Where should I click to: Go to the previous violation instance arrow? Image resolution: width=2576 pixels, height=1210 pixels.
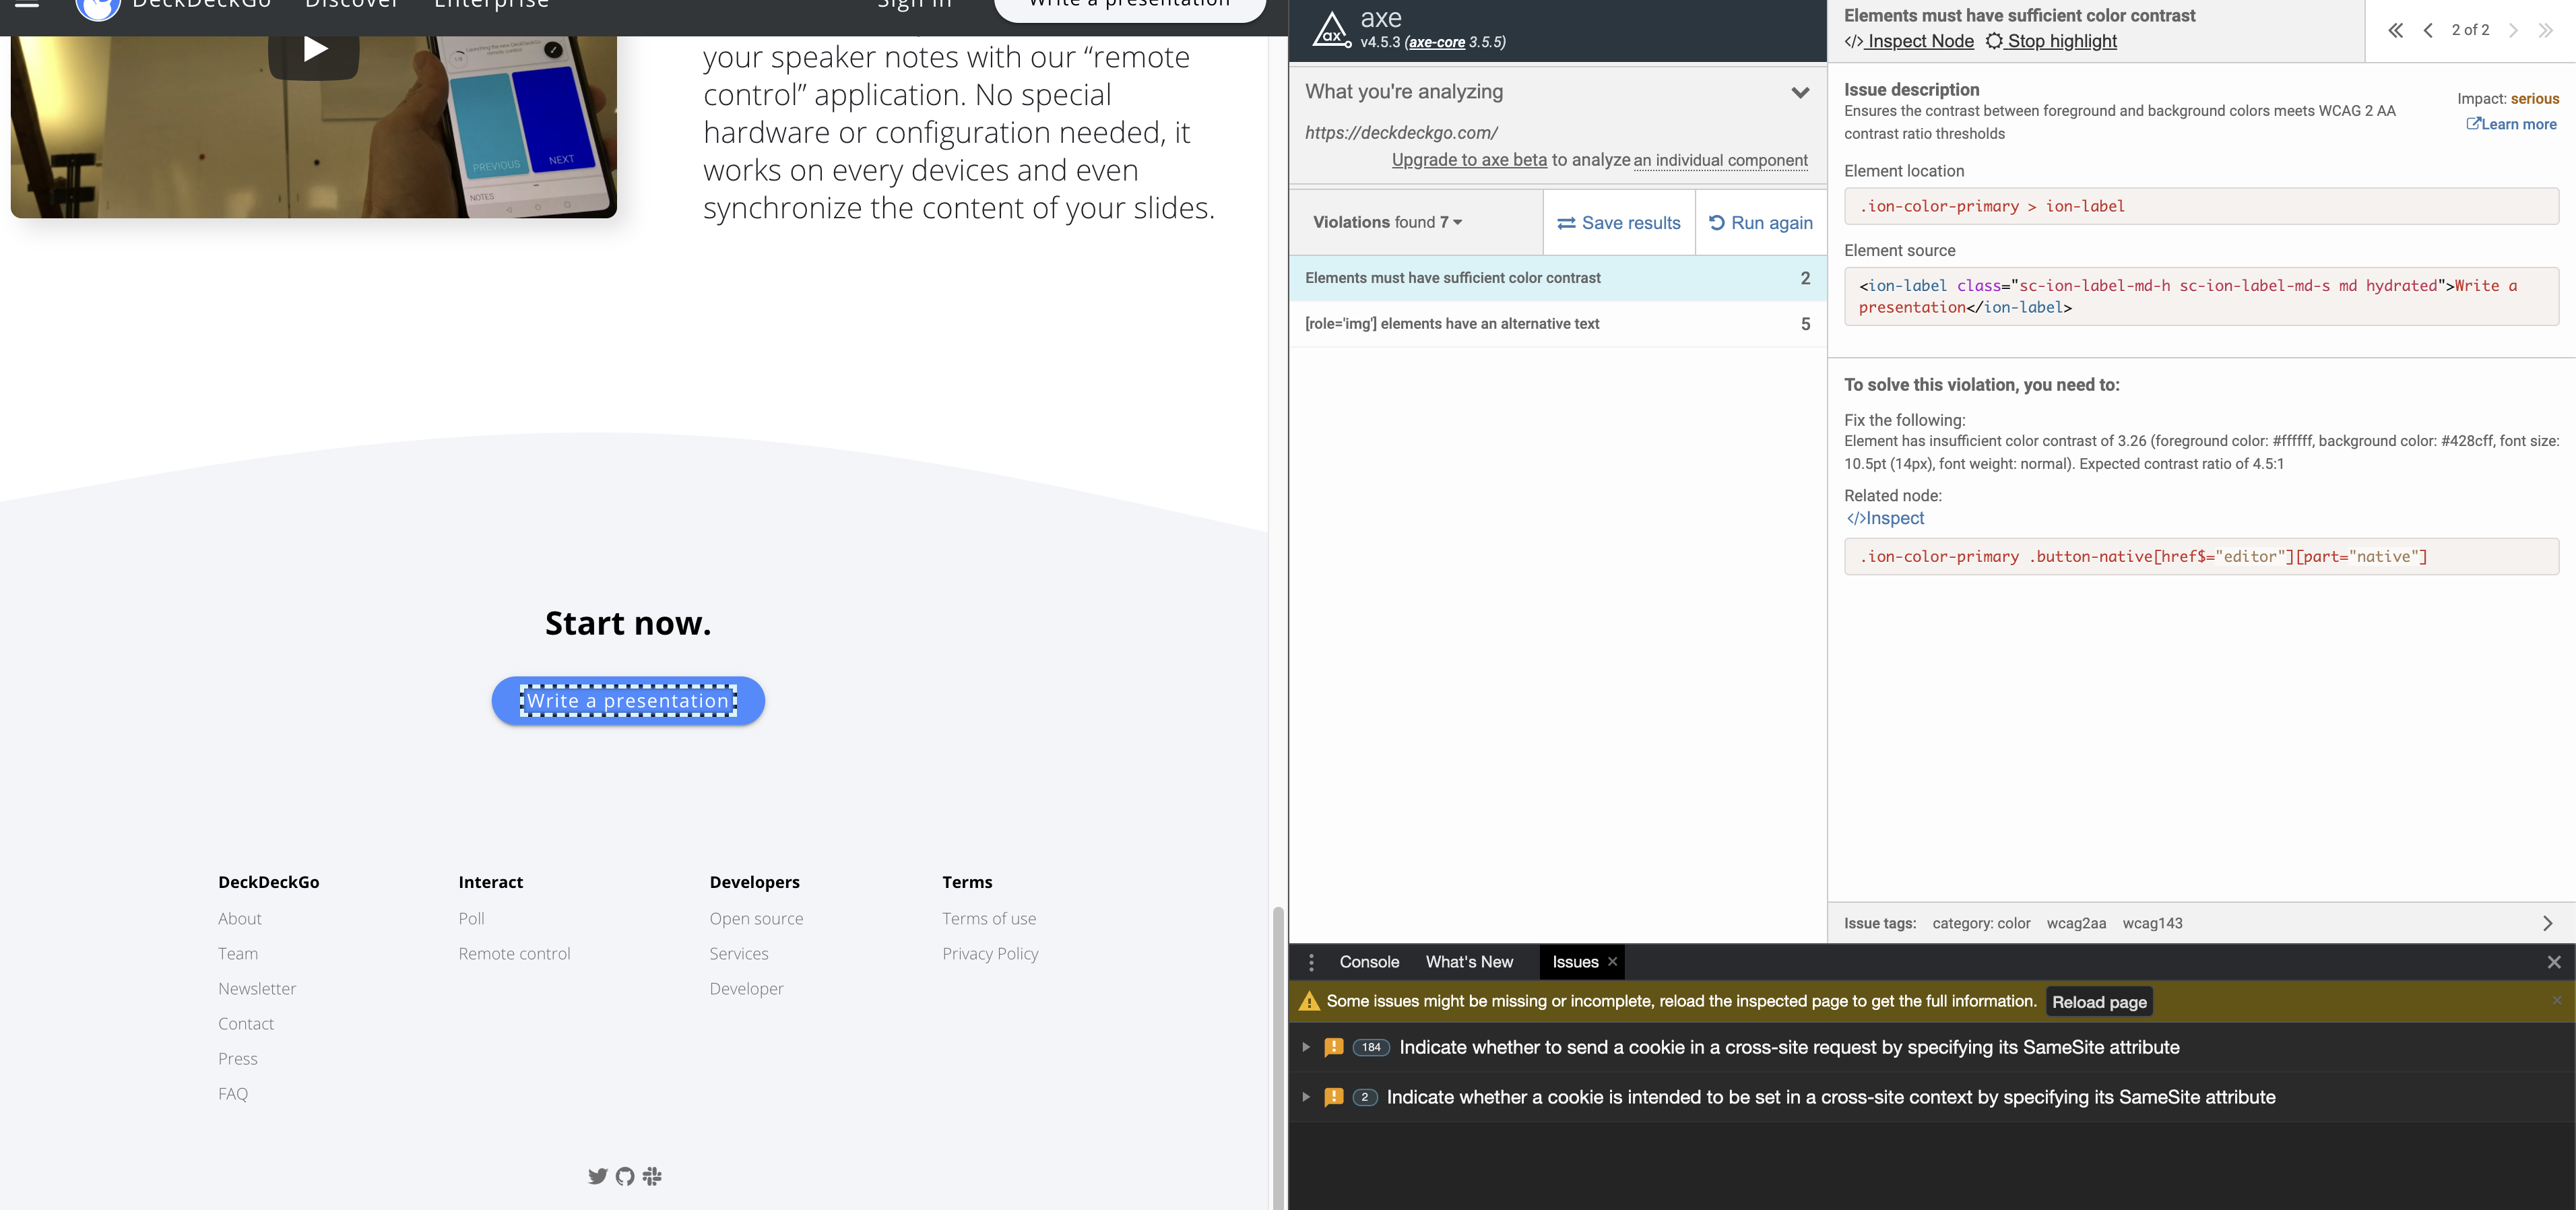point(2428,30)
